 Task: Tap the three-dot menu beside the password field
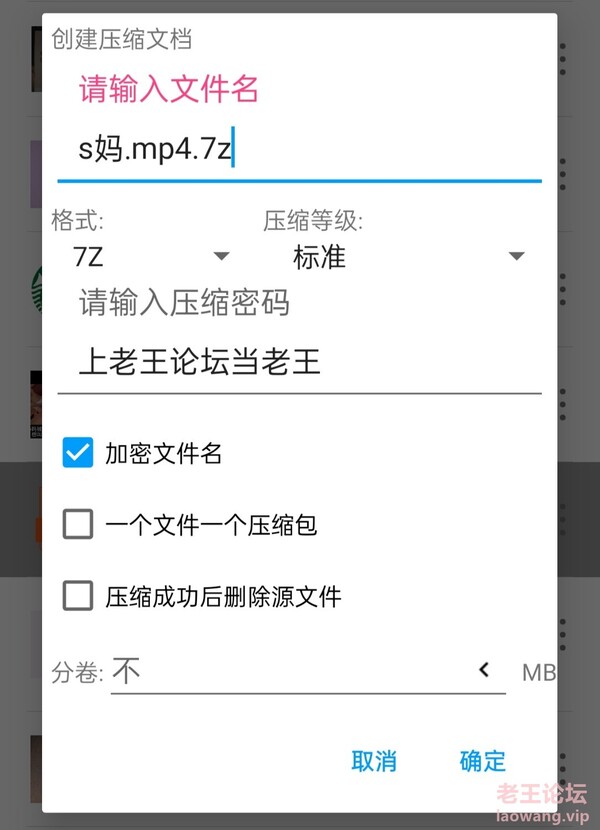tap(563, 404)
